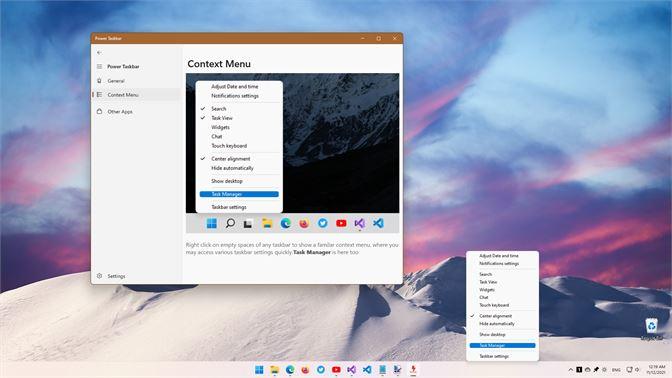The width and height of the screenshot is (672, 378).
Task: Click the ENG language indicator in the tray
Action: (x=616, y=370)
